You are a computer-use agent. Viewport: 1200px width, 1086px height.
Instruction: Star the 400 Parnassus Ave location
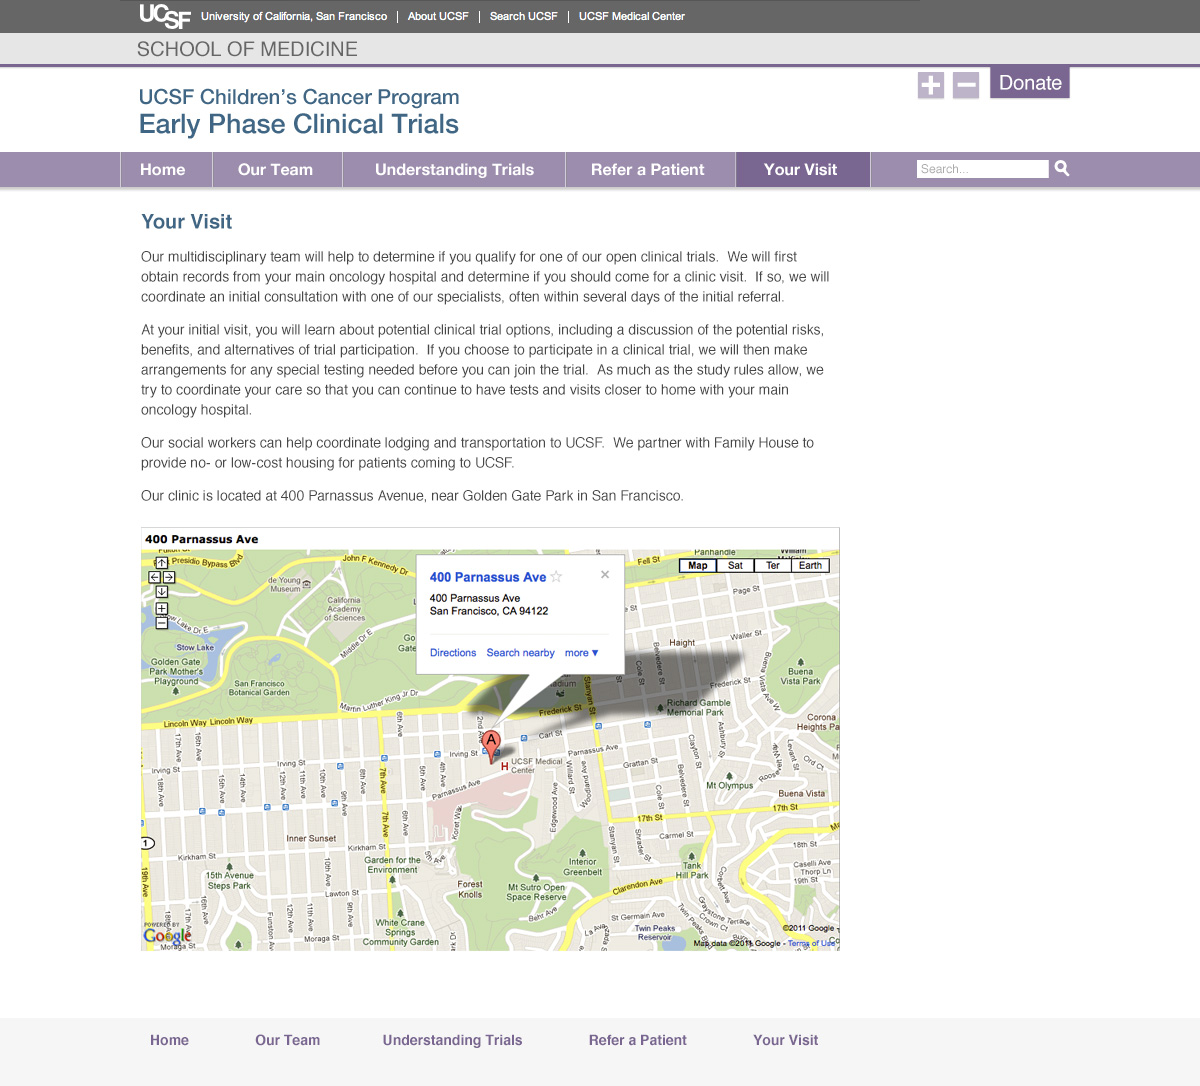coord(557,577)
